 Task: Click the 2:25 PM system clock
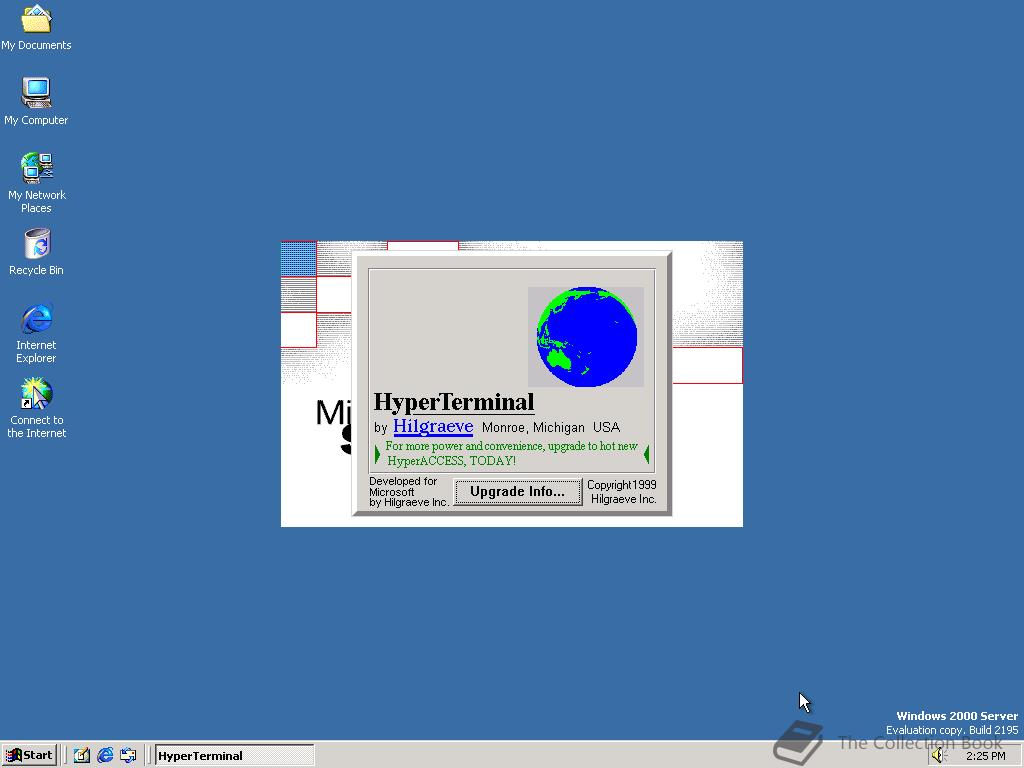click(x=985, y=756)
